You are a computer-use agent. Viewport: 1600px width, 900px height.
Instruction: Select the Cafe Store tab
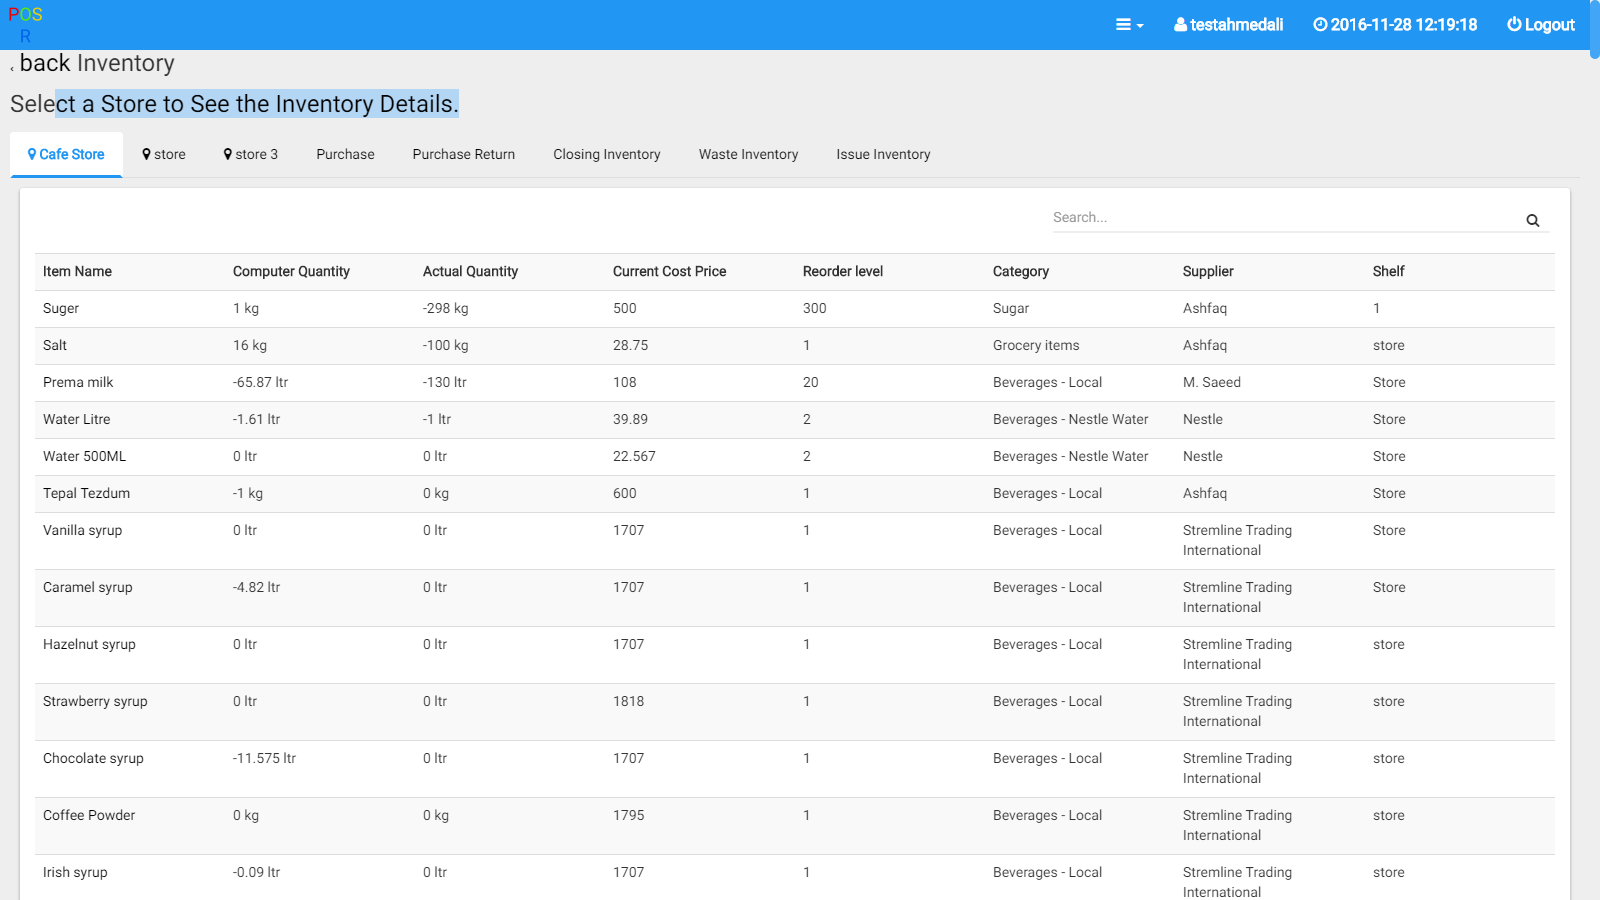click(x=66, y=154)
